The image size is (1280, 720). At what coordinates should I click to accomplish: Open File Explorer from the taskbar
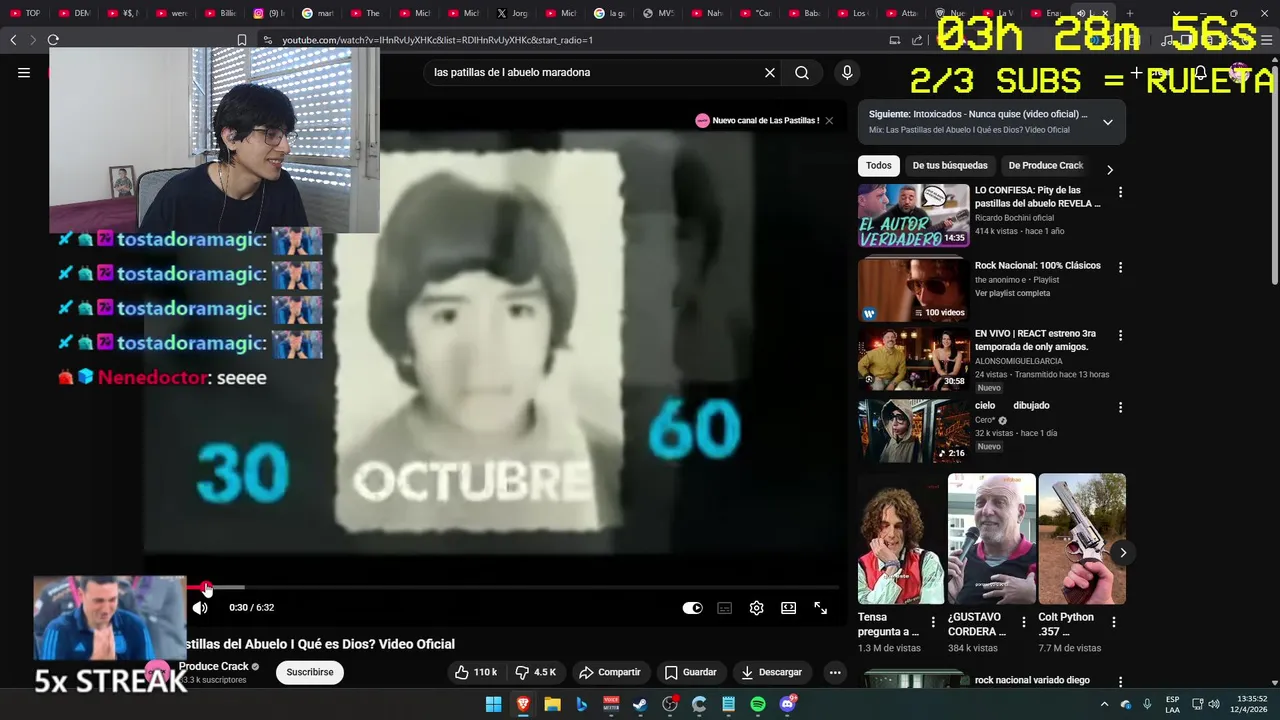(x=552, y=704)
